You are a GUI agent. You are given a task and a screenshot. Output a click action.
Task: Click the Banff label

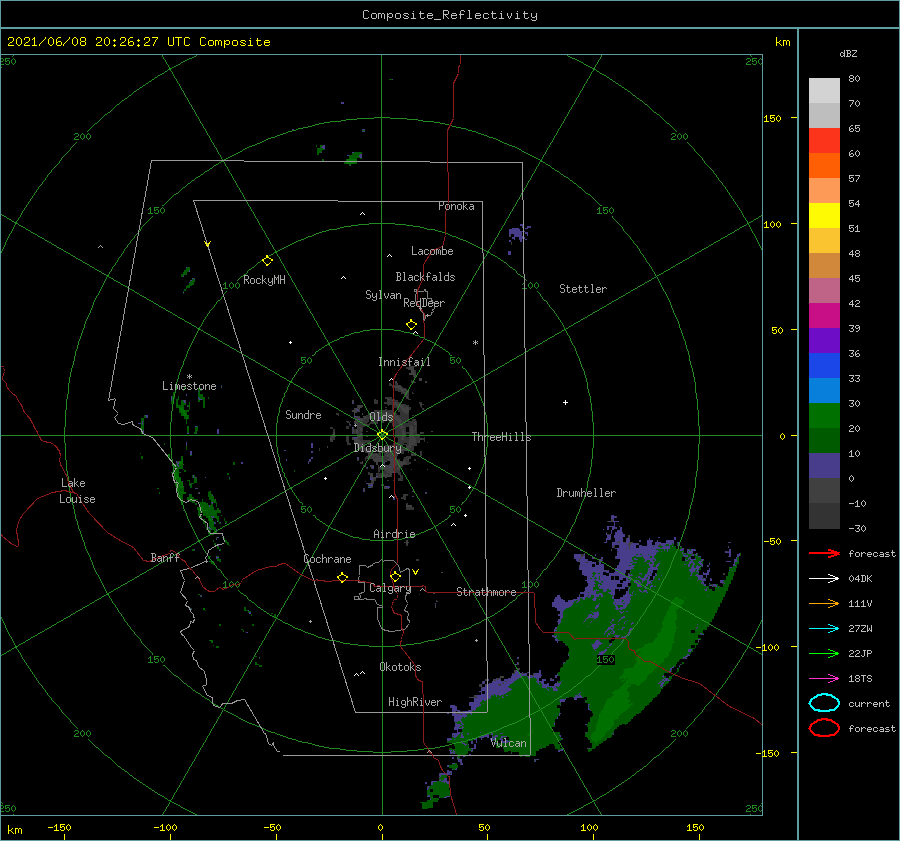coord(165,557)
